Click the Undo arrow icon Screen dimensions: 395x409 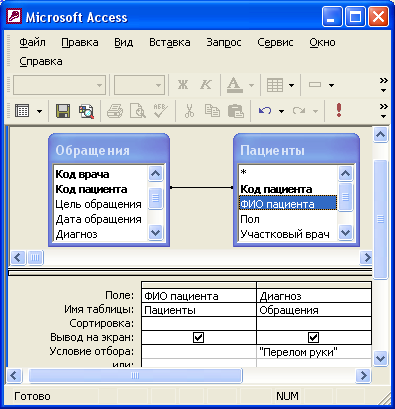click(x=265, y=111)
